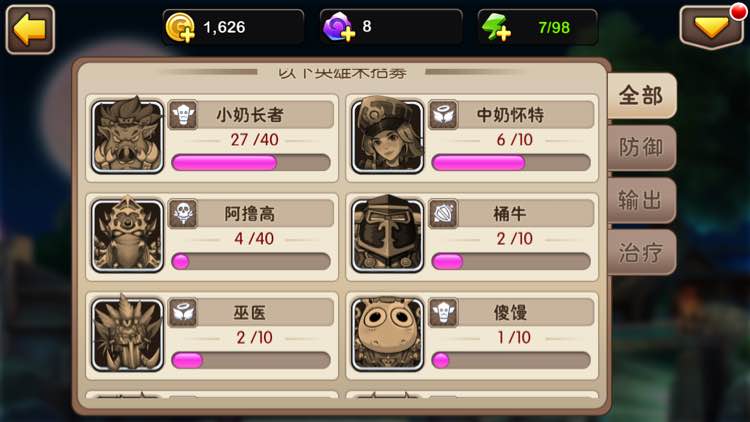Add gold coins with plus icon

click(x=180, y=28)
